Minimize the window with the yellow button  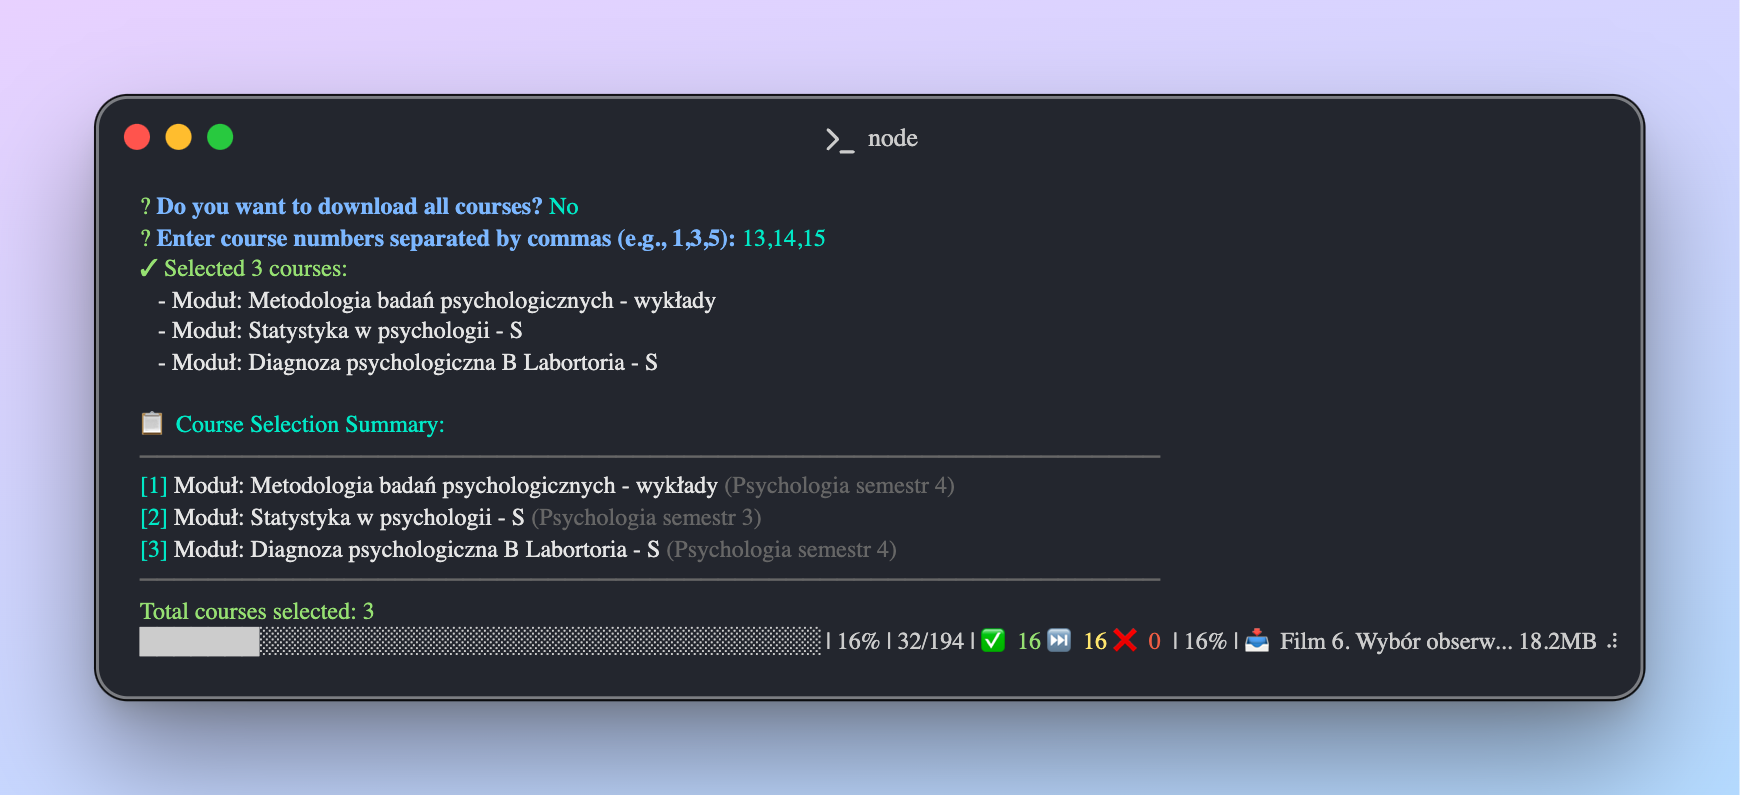(179, 137)
